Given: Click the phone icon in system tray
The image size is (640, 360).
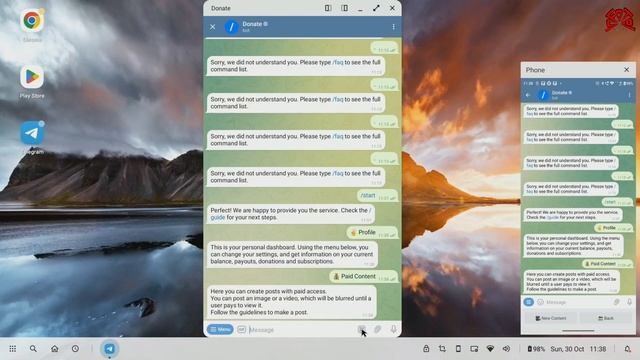Looking at the screenshot, I should point(458,349).
